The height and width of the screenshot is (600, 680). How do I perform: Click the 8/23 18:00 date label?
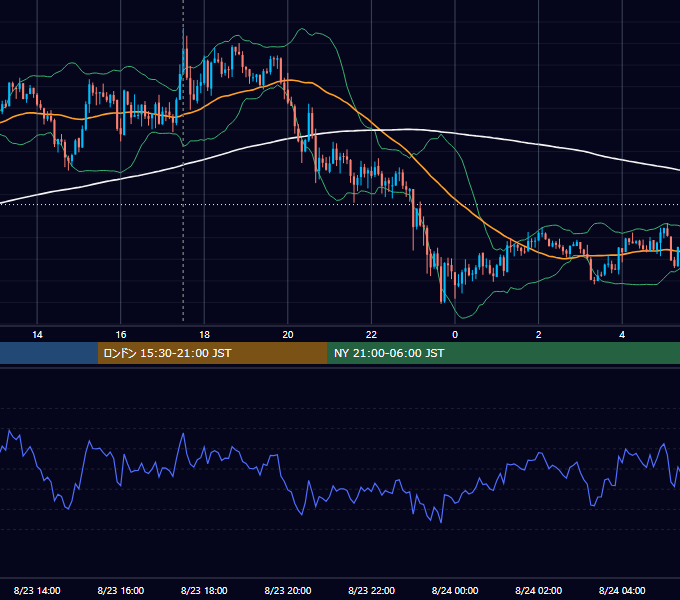(204, 590)
